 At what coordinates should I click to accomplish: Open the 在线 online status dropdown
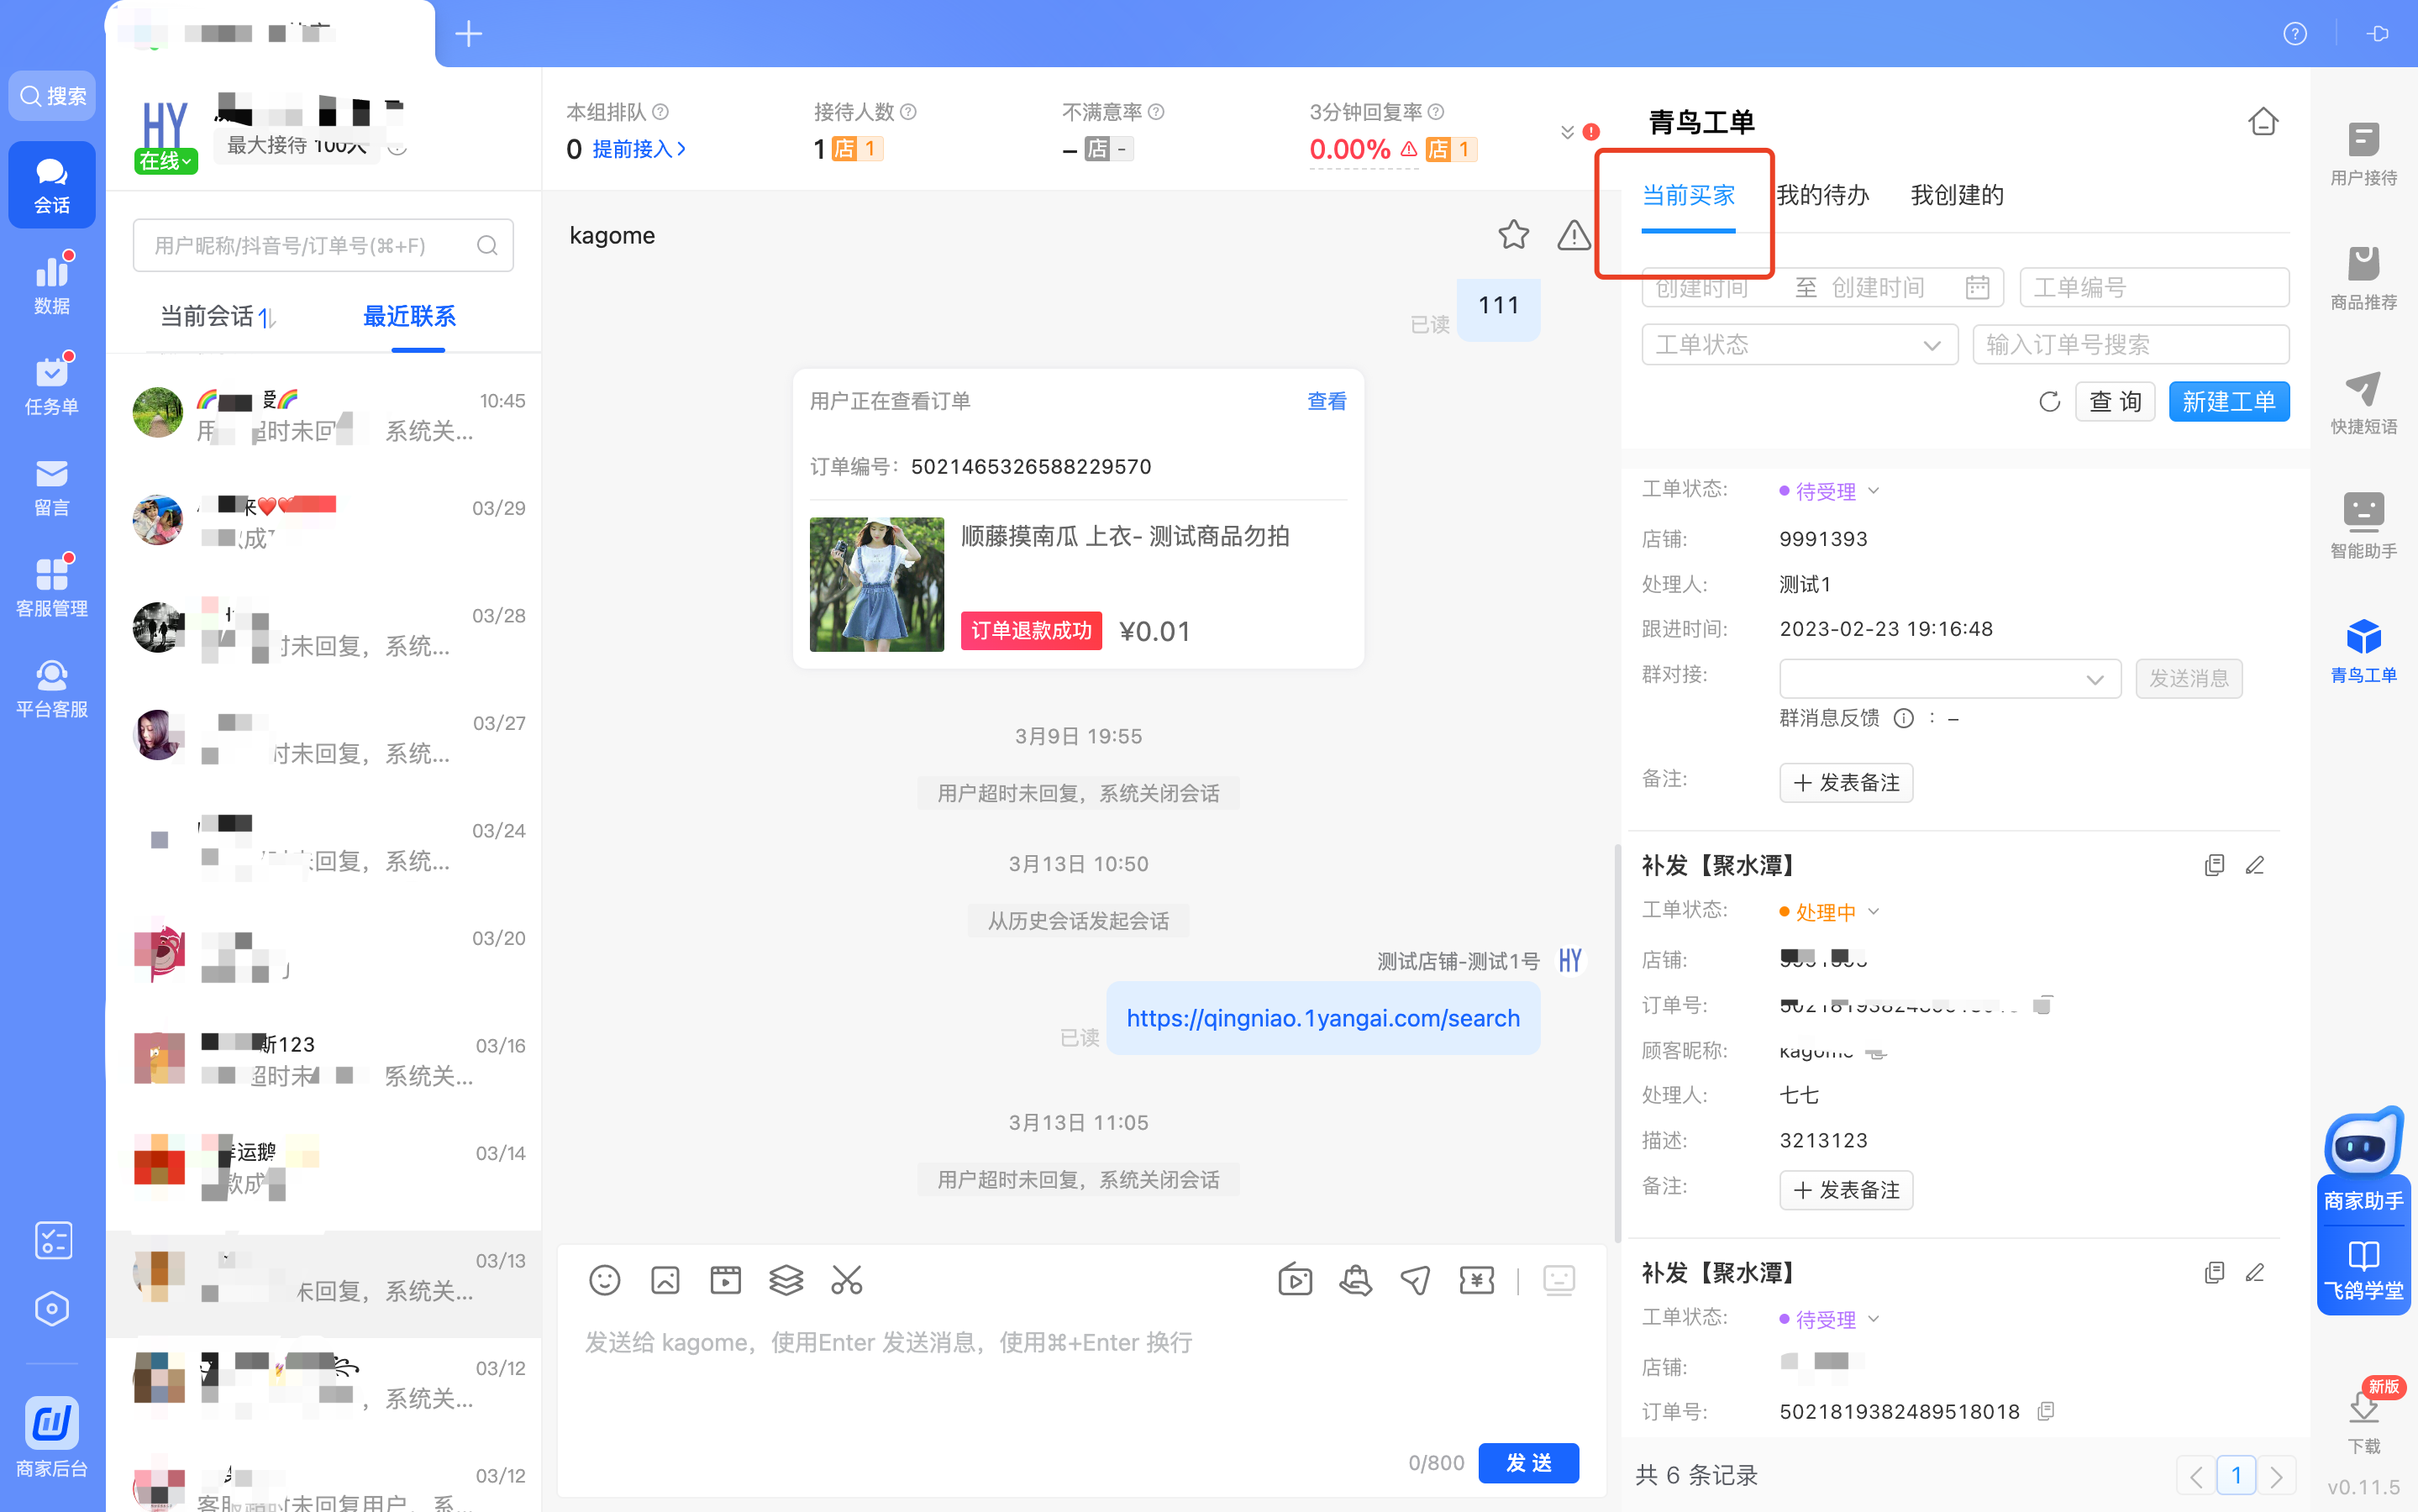(165, 161)
